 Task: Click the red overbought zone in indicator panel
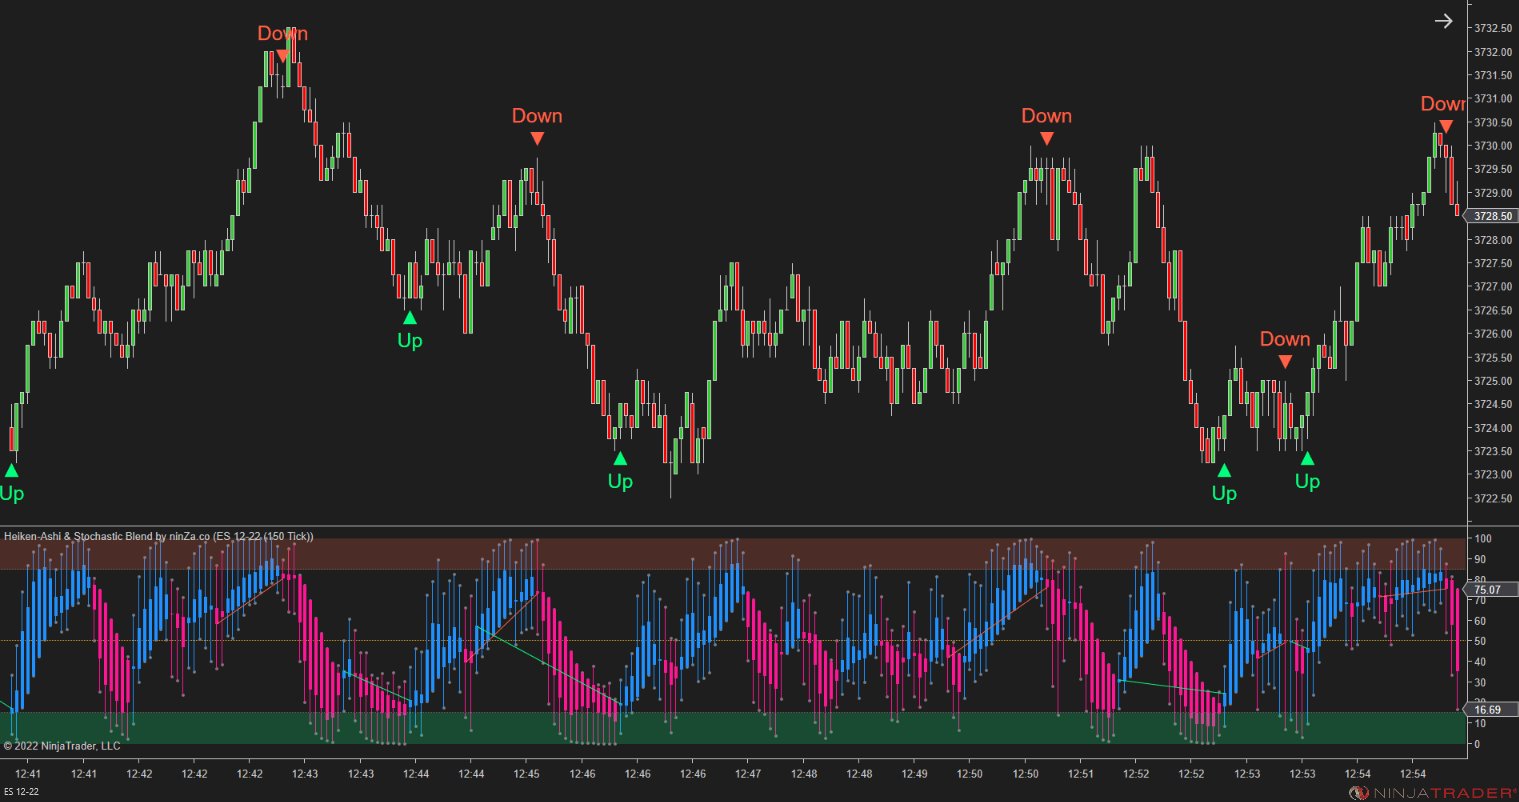[x=733, y=554]
